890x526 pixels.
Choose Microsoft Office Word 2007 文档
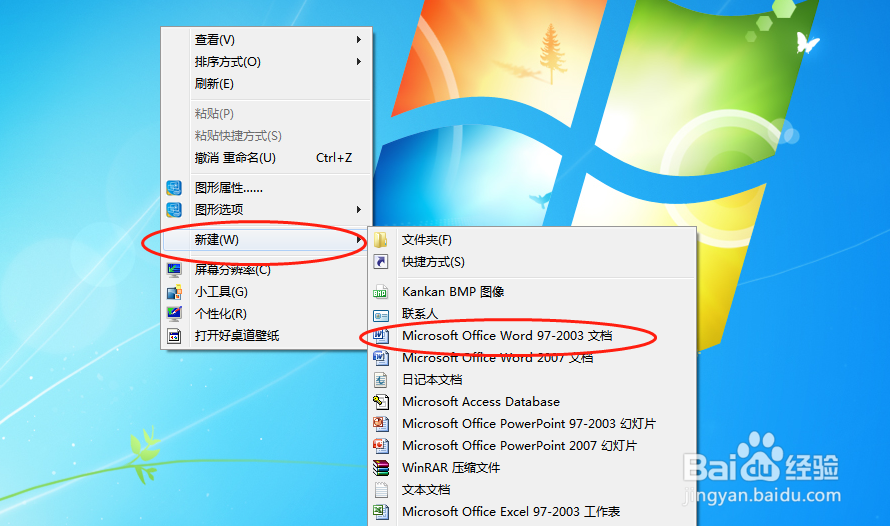pos(532,358)
